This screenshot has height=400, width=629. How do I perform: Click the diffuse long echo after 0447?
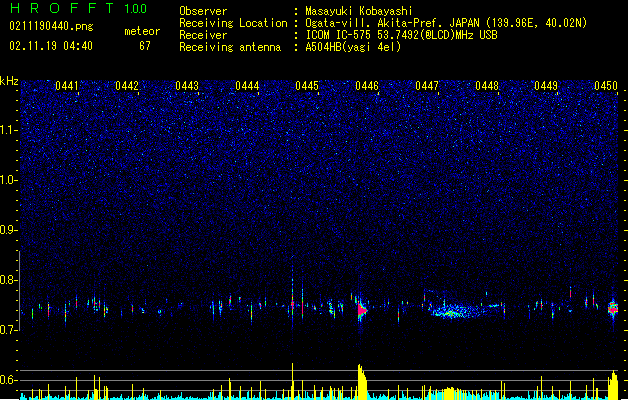(x=457, y=311)
